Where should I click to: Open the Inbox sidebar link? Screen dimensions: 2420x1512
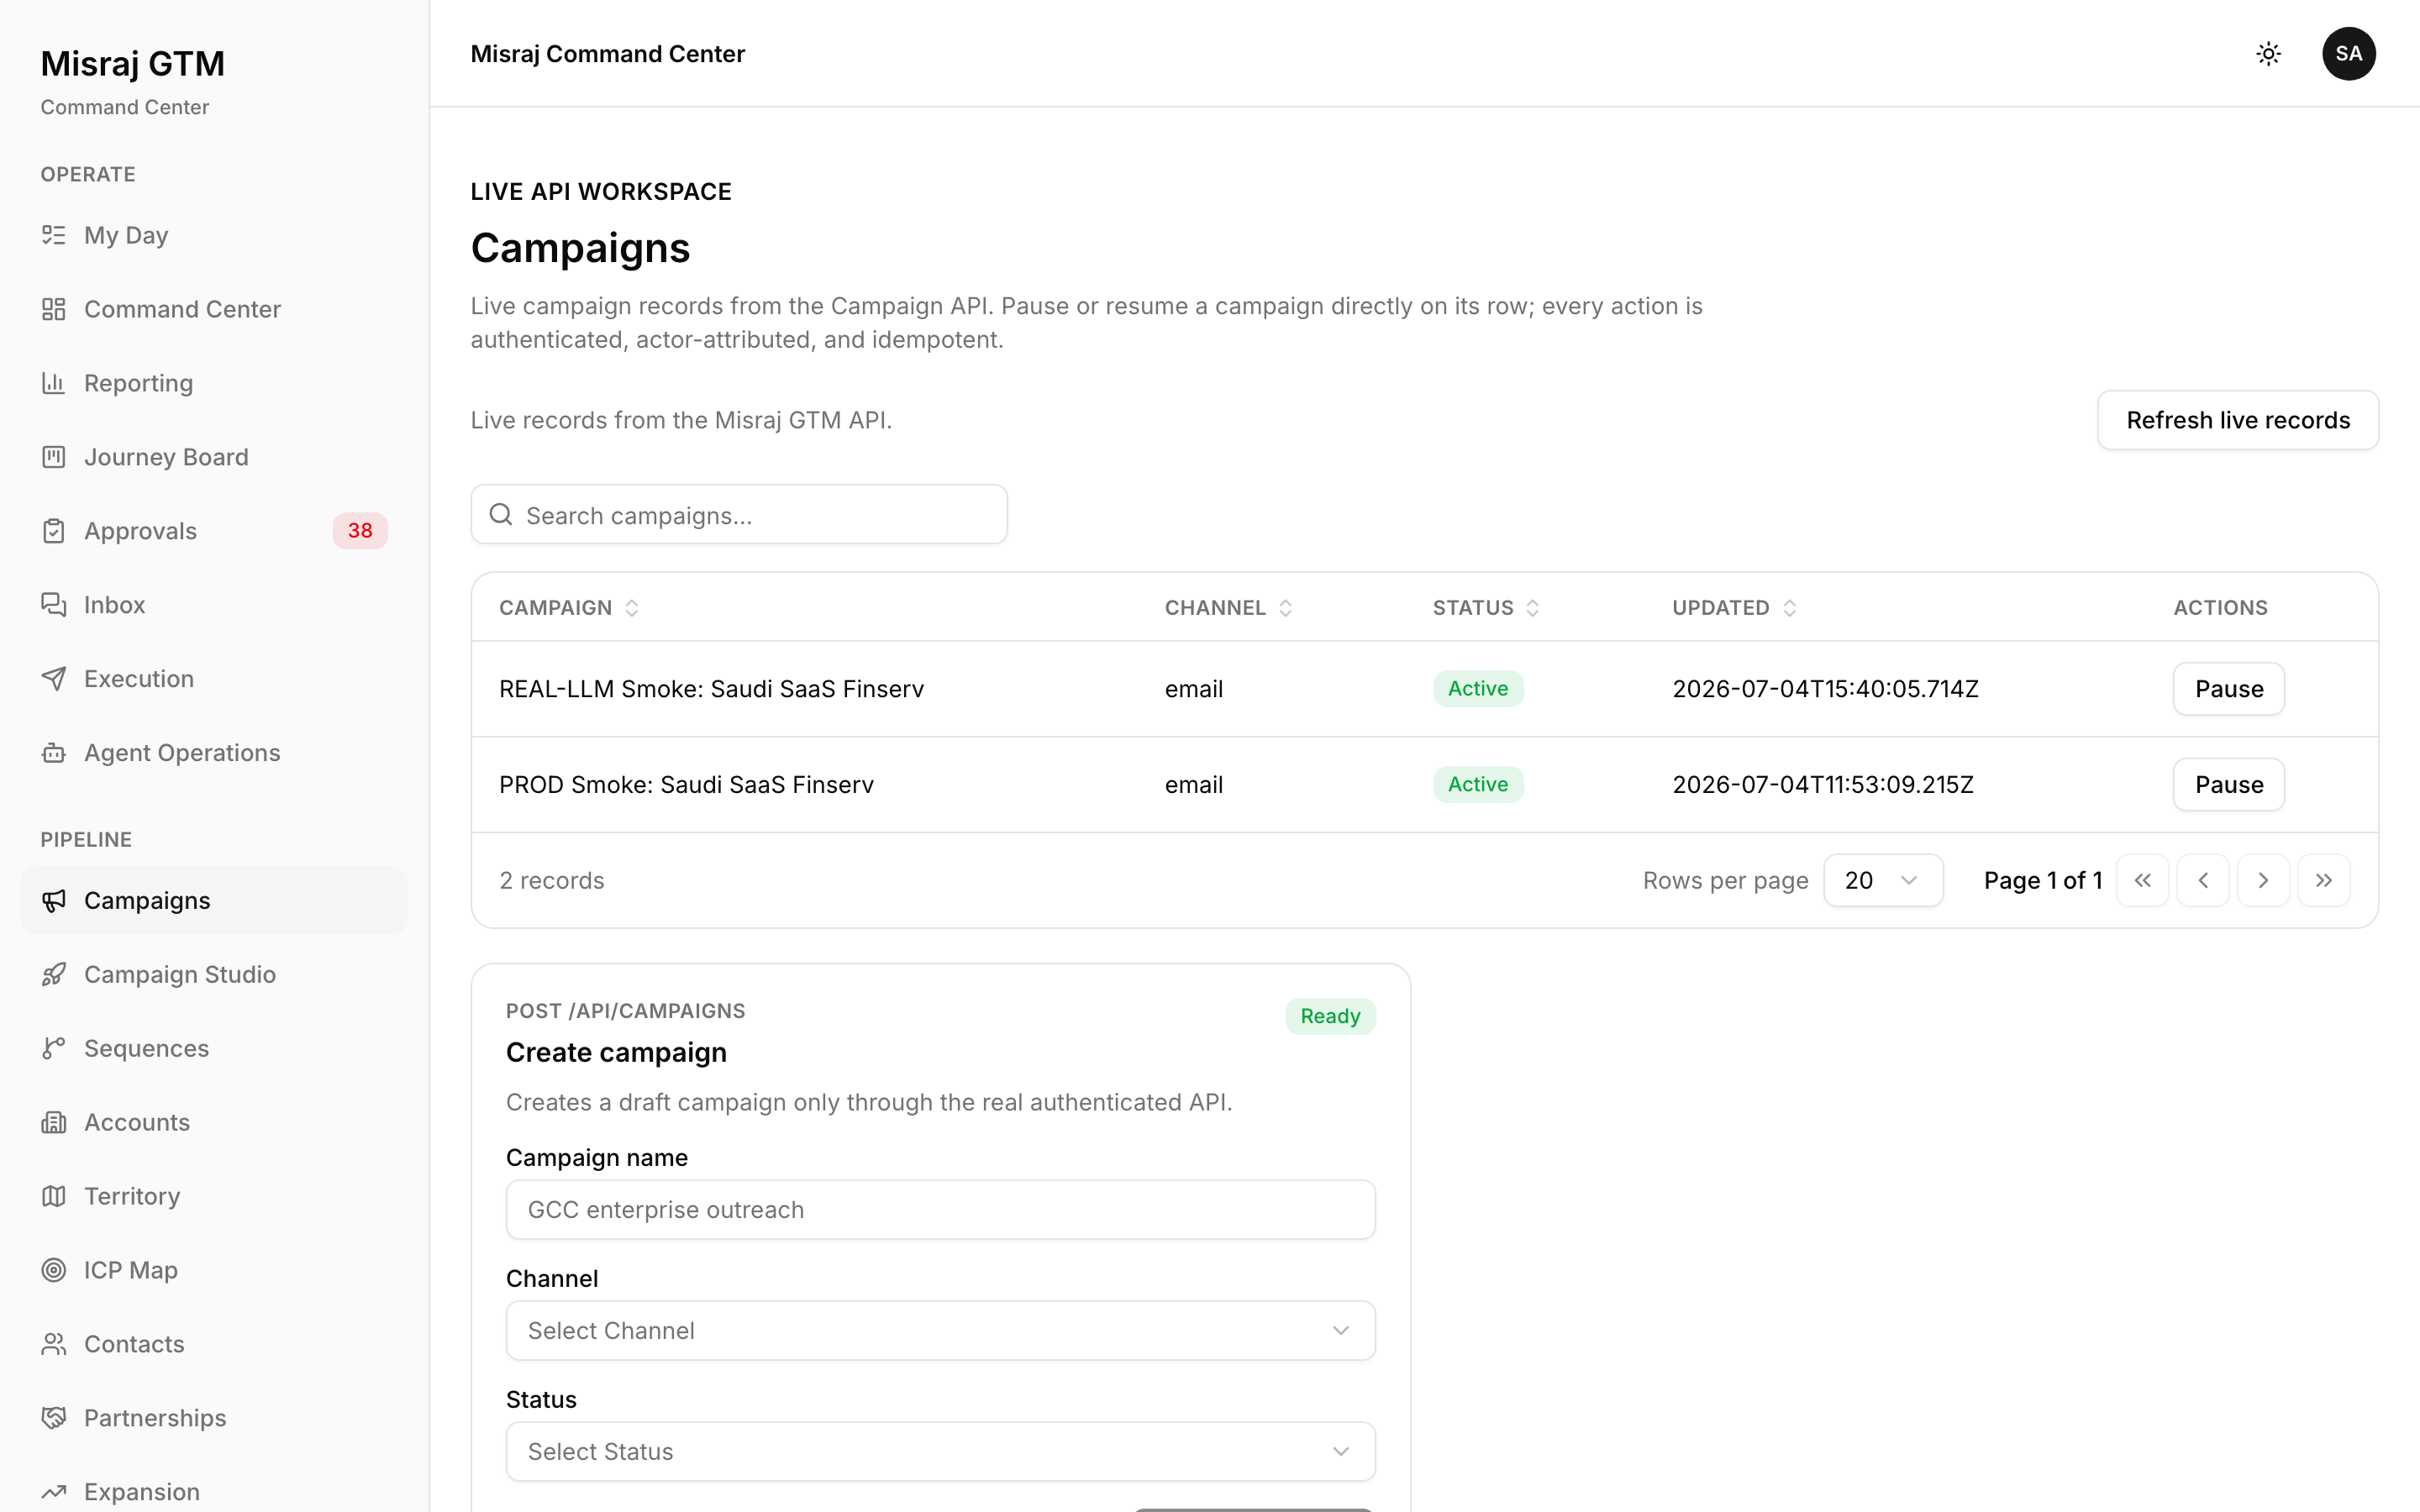click(214, 605)
